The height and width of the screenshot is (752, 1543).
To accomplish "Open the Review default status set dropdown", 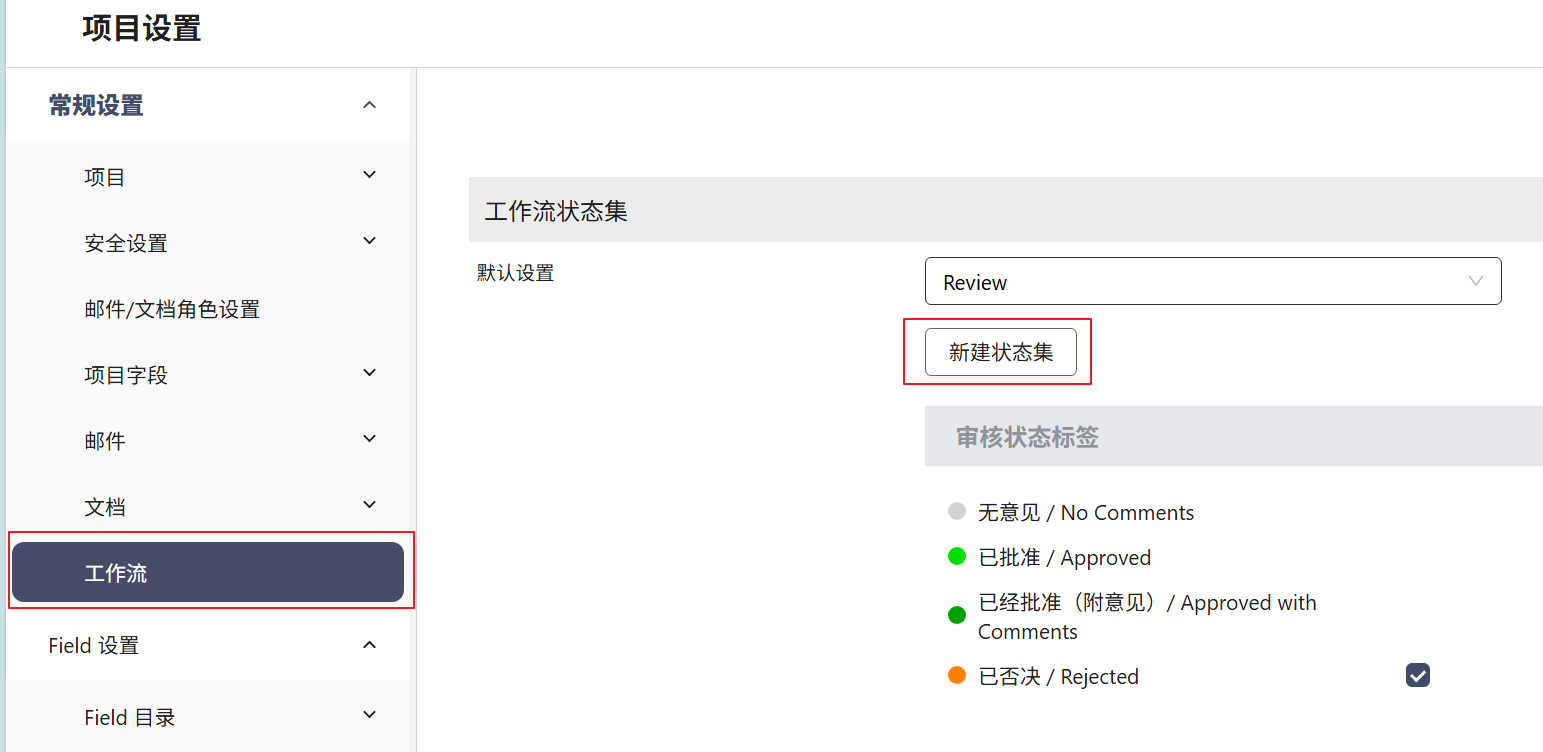I will tap(1212, 282).
